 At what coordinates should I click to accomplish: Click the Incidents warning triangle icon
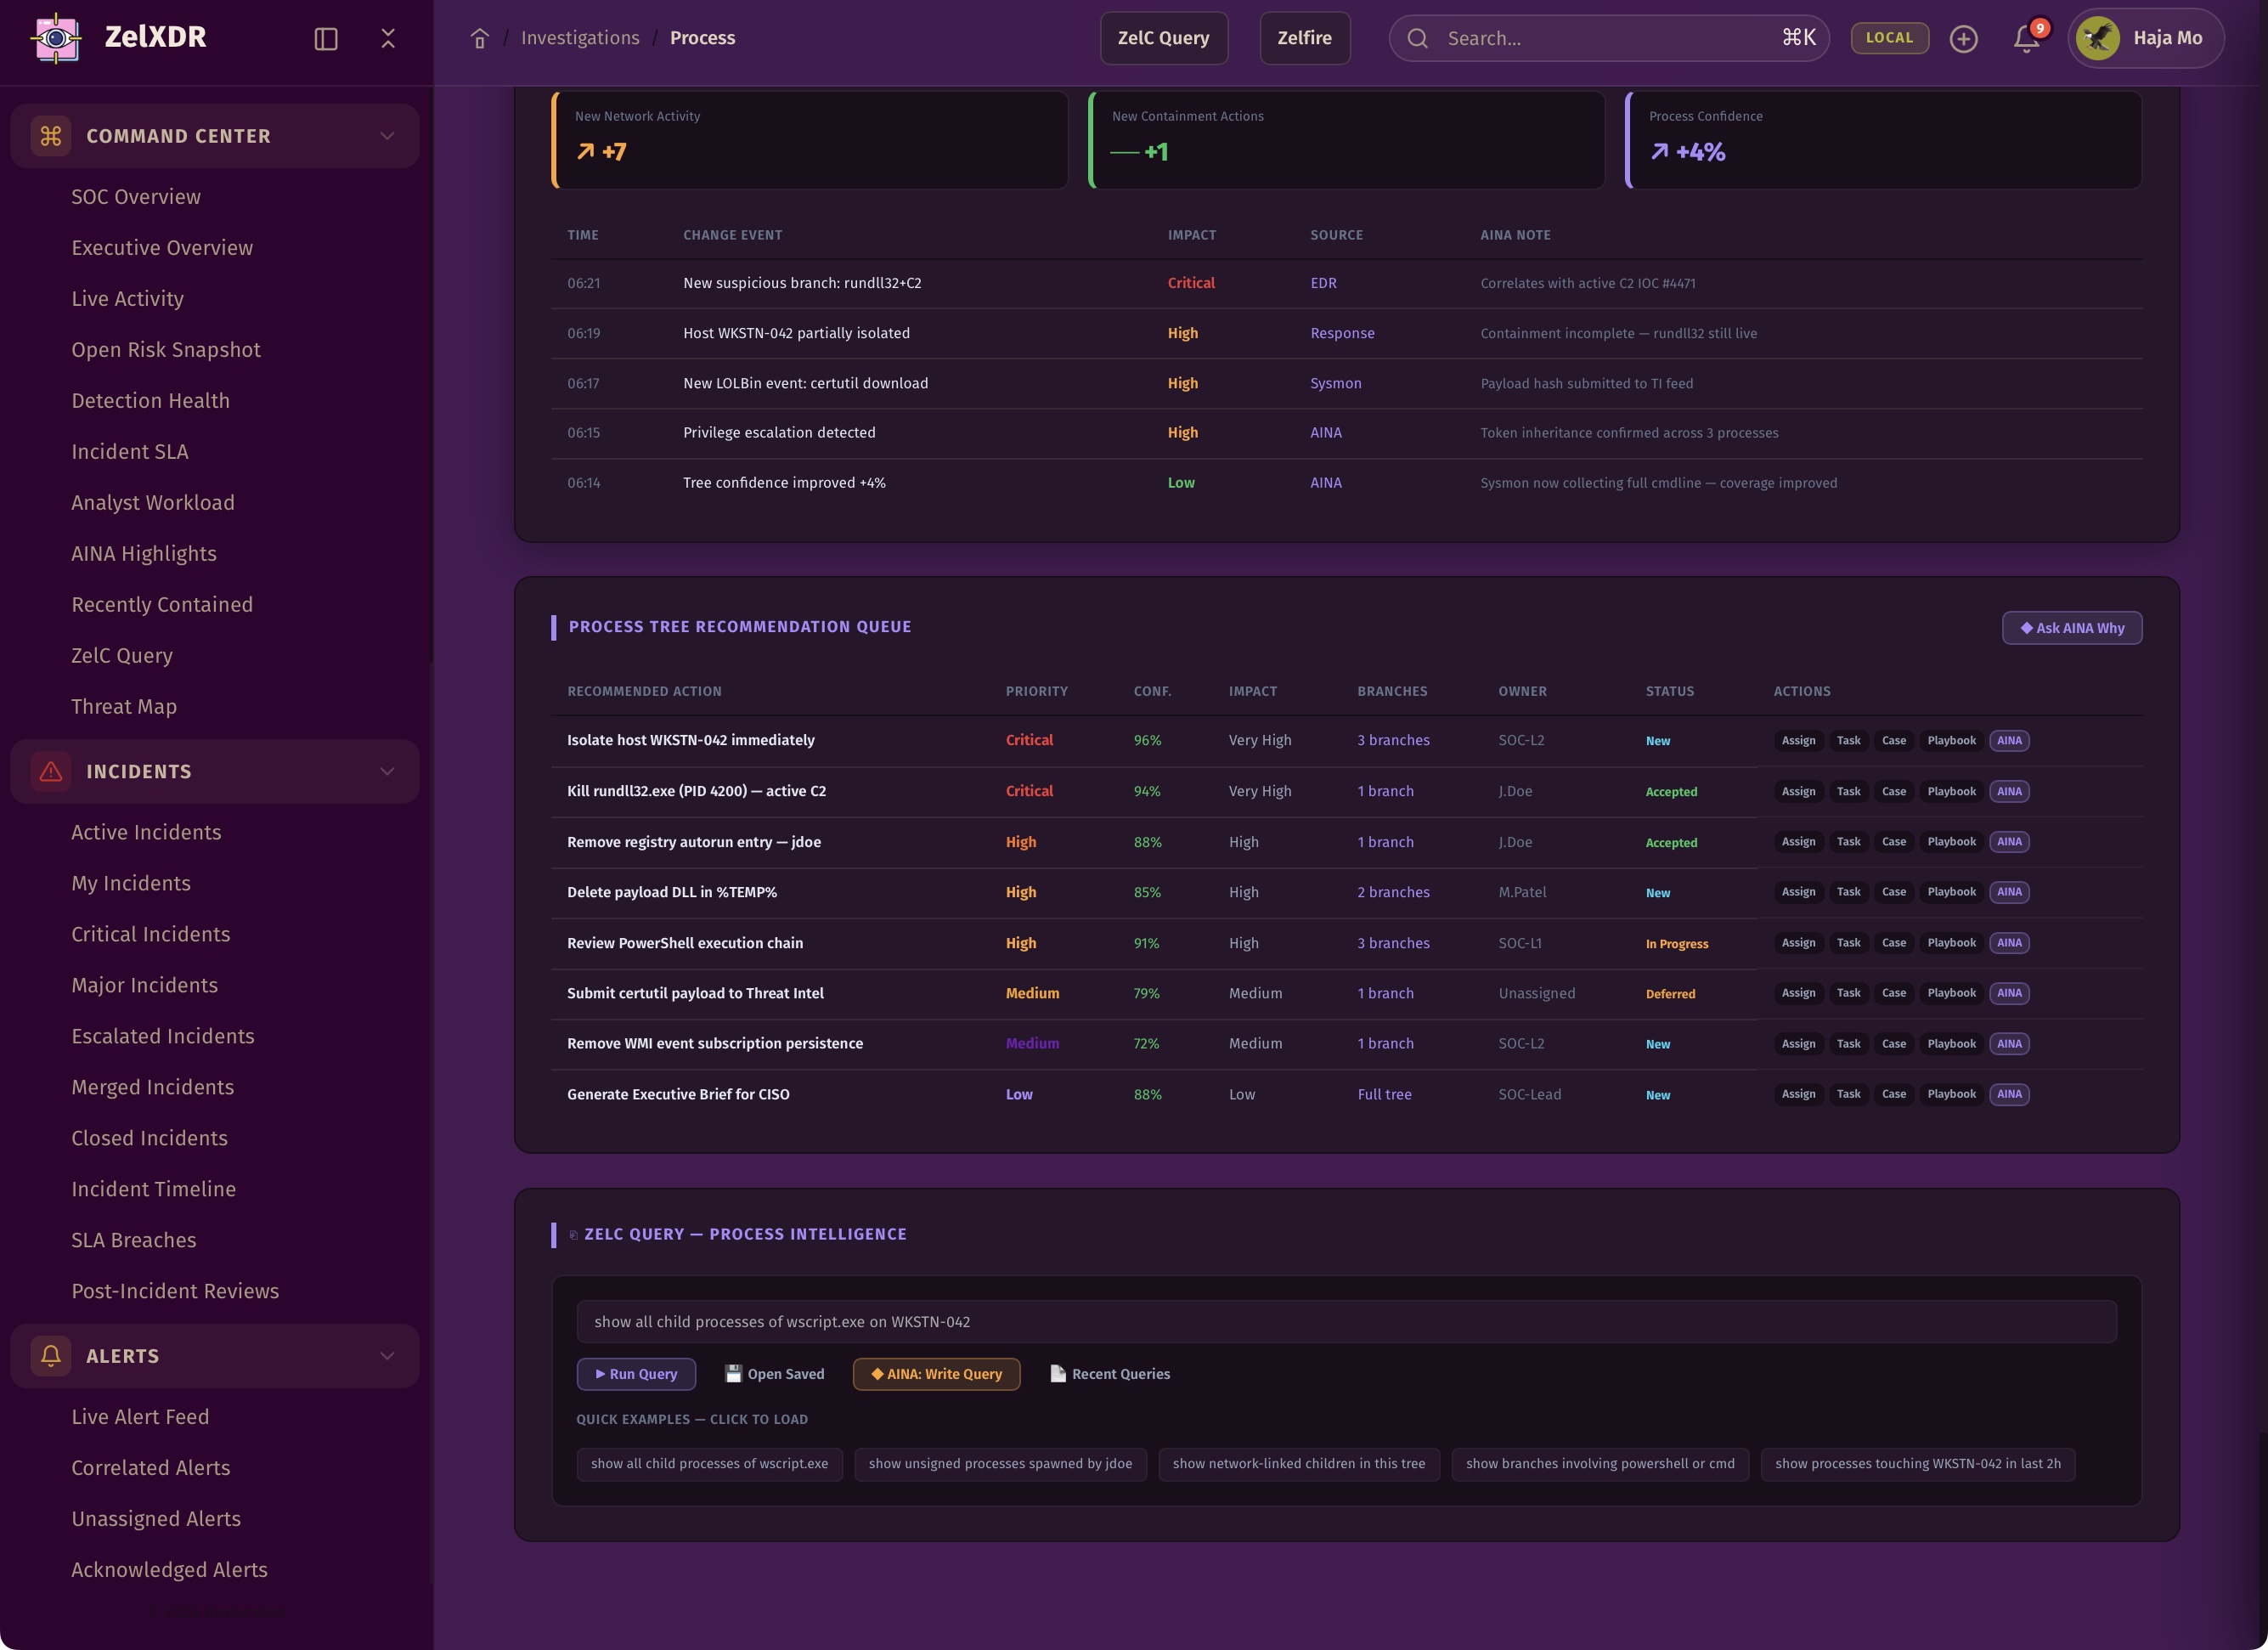tap(50, 771)
